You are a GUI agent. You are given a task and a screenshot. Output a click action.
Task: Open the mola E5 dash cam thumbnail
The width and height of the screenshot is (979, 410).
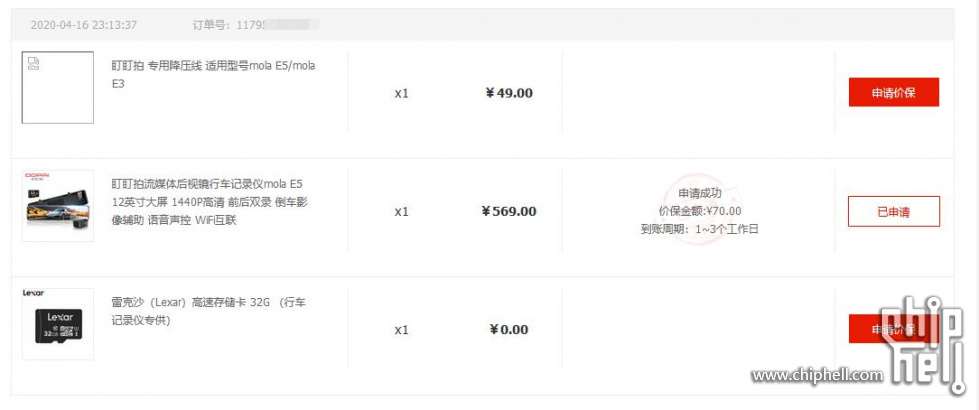tap(57, 206)
